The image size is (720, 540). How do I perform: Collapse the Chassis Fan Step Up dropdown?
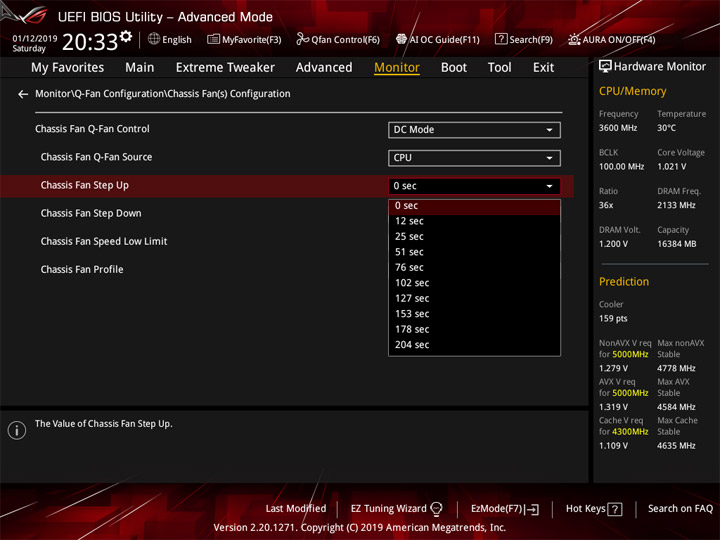(474, 186)
